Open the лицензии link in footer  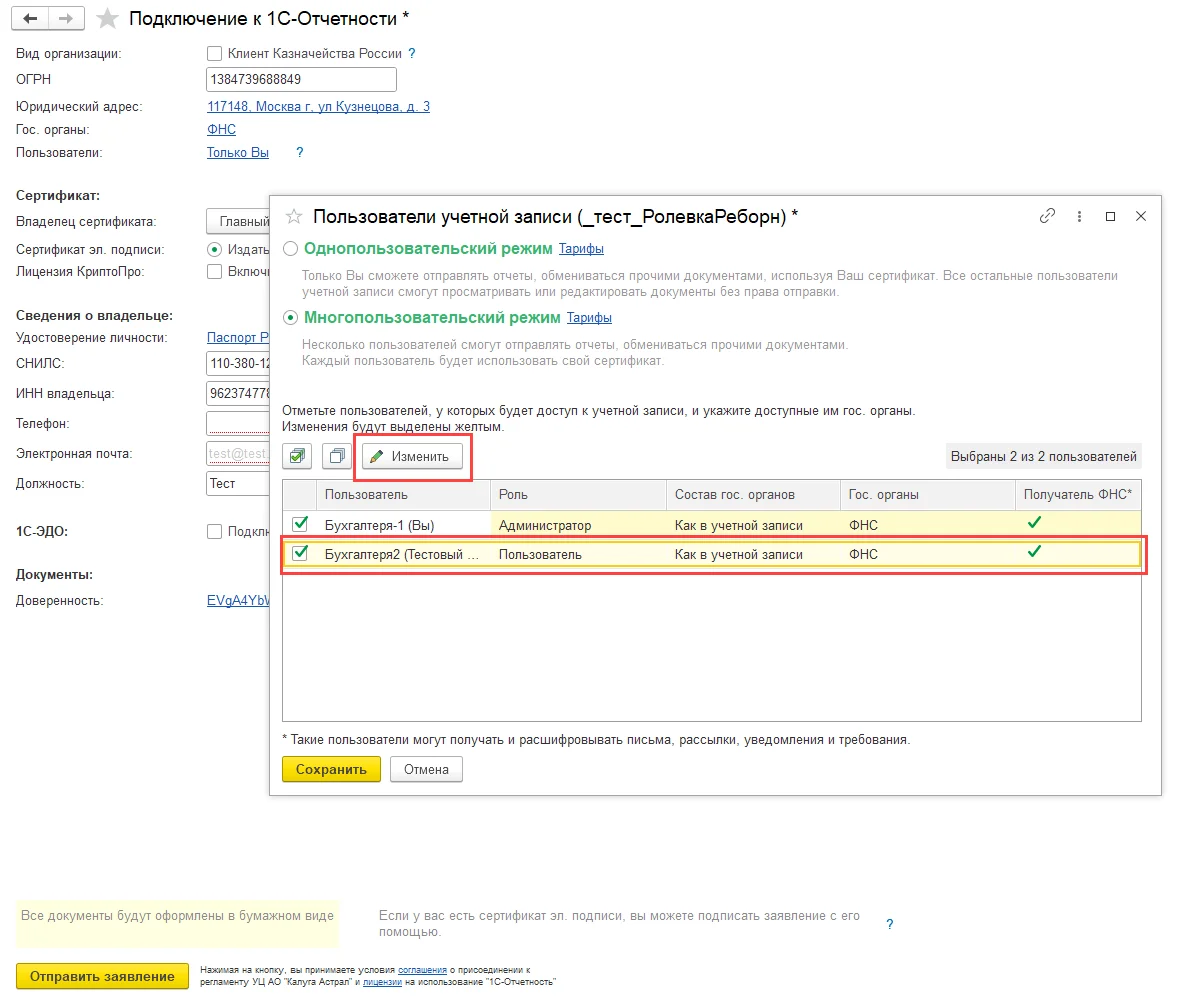pos(382,982)
